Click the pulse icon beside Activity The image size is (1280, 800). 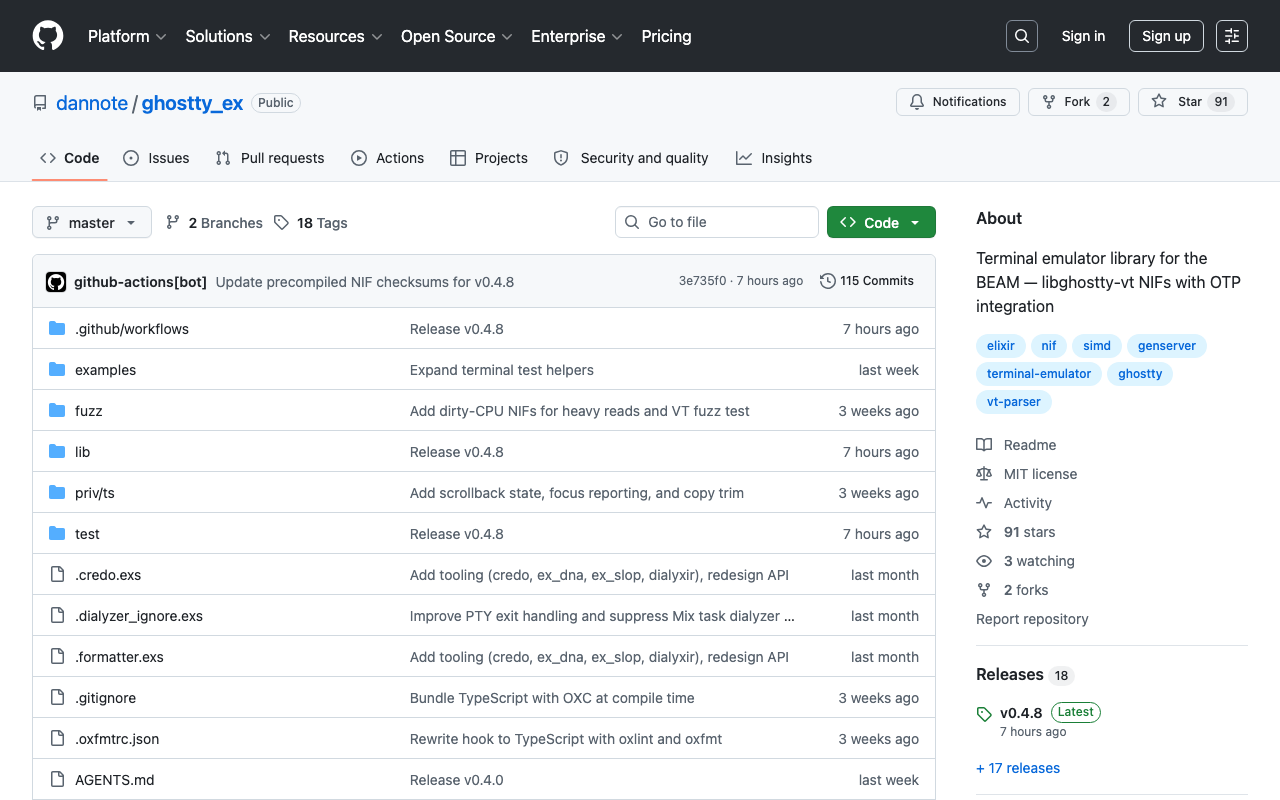click(x=984, y=503)
